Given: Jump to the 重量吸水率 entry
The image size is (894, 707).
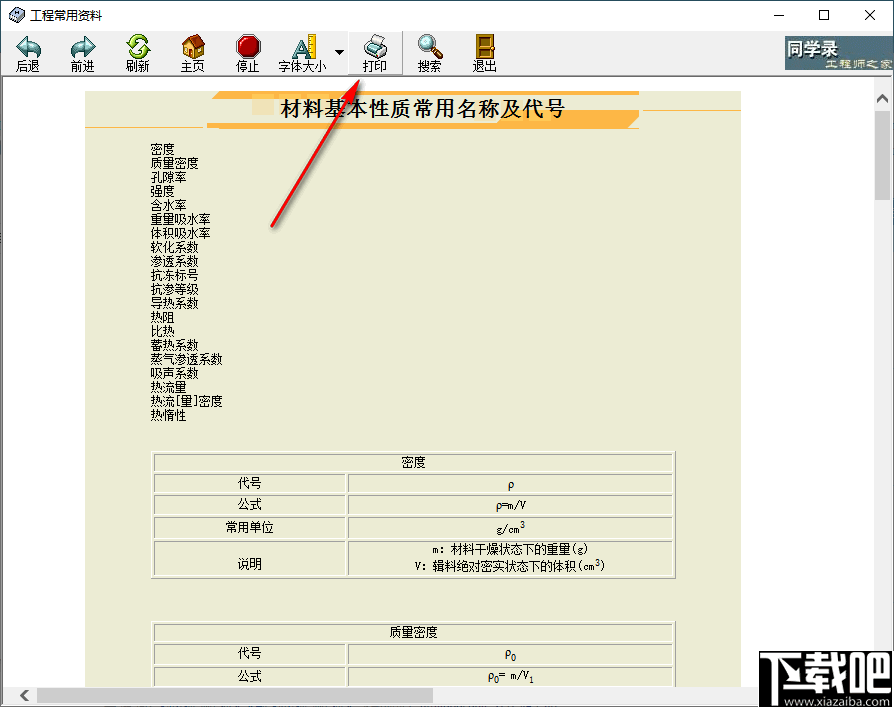Looking at the screenshot, I should click(180, 219).
